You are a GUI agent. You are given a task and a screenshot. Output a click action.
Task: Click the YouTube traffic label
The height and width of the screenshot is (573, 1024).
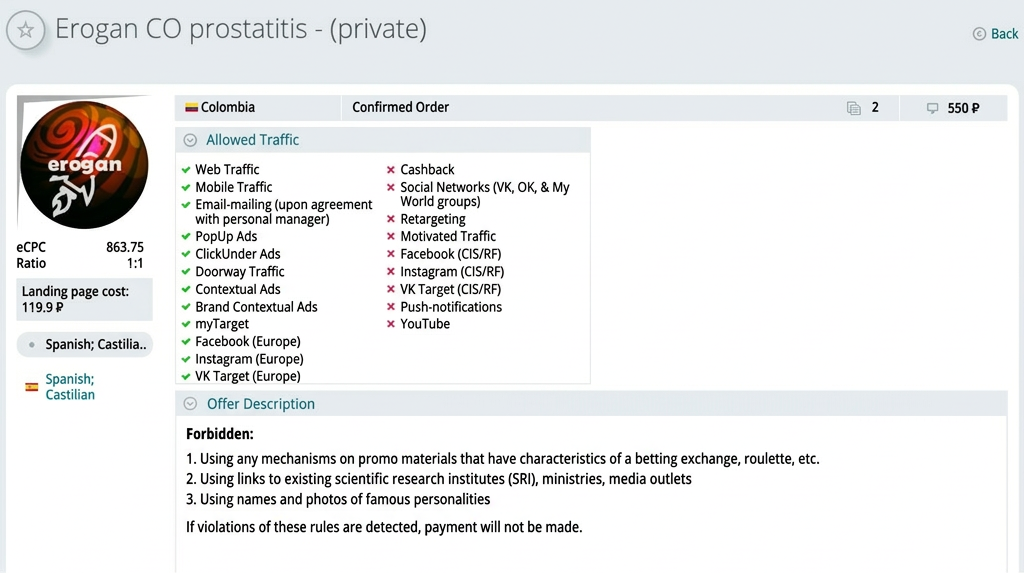tap(425, 324)
